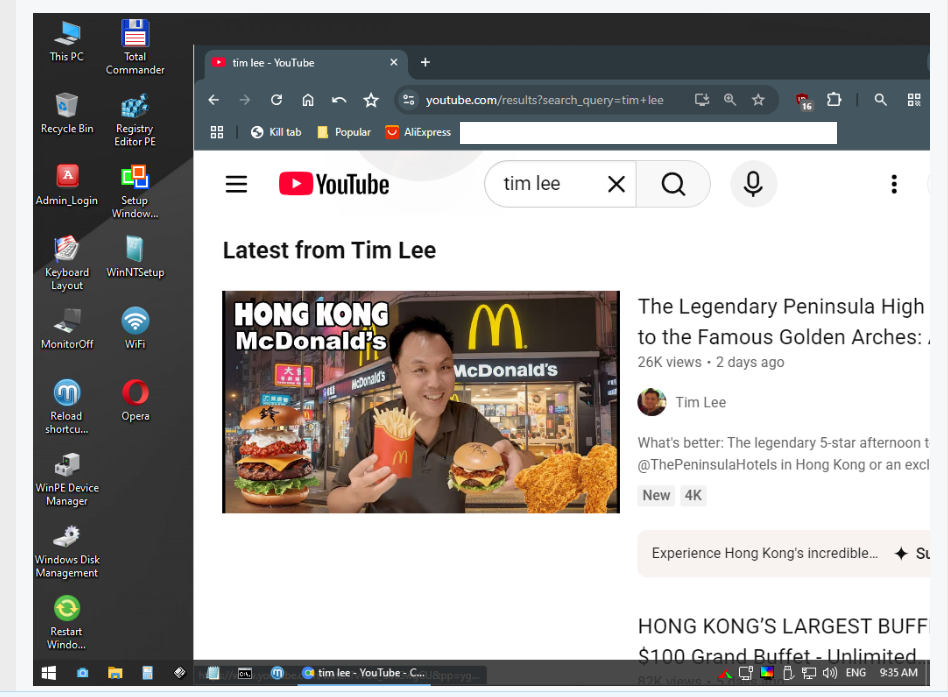Open the calculator in the taskbar
The image size is (948, 697).
click(x=147, y=673)
